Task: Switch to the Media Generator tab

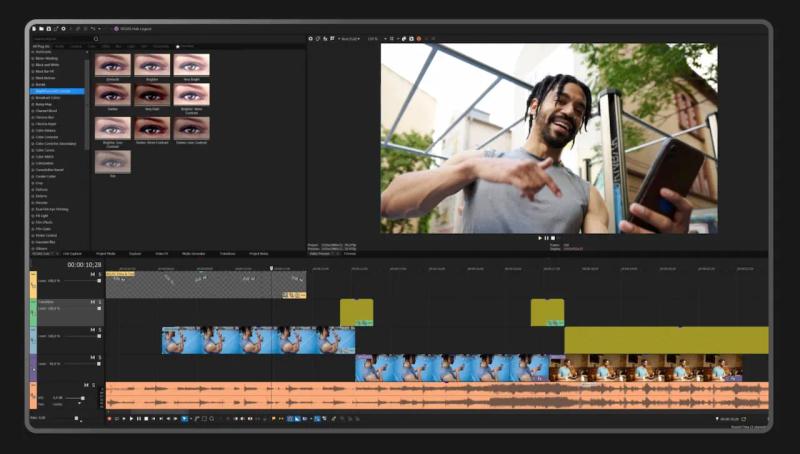Action: (x=193, y=254)
